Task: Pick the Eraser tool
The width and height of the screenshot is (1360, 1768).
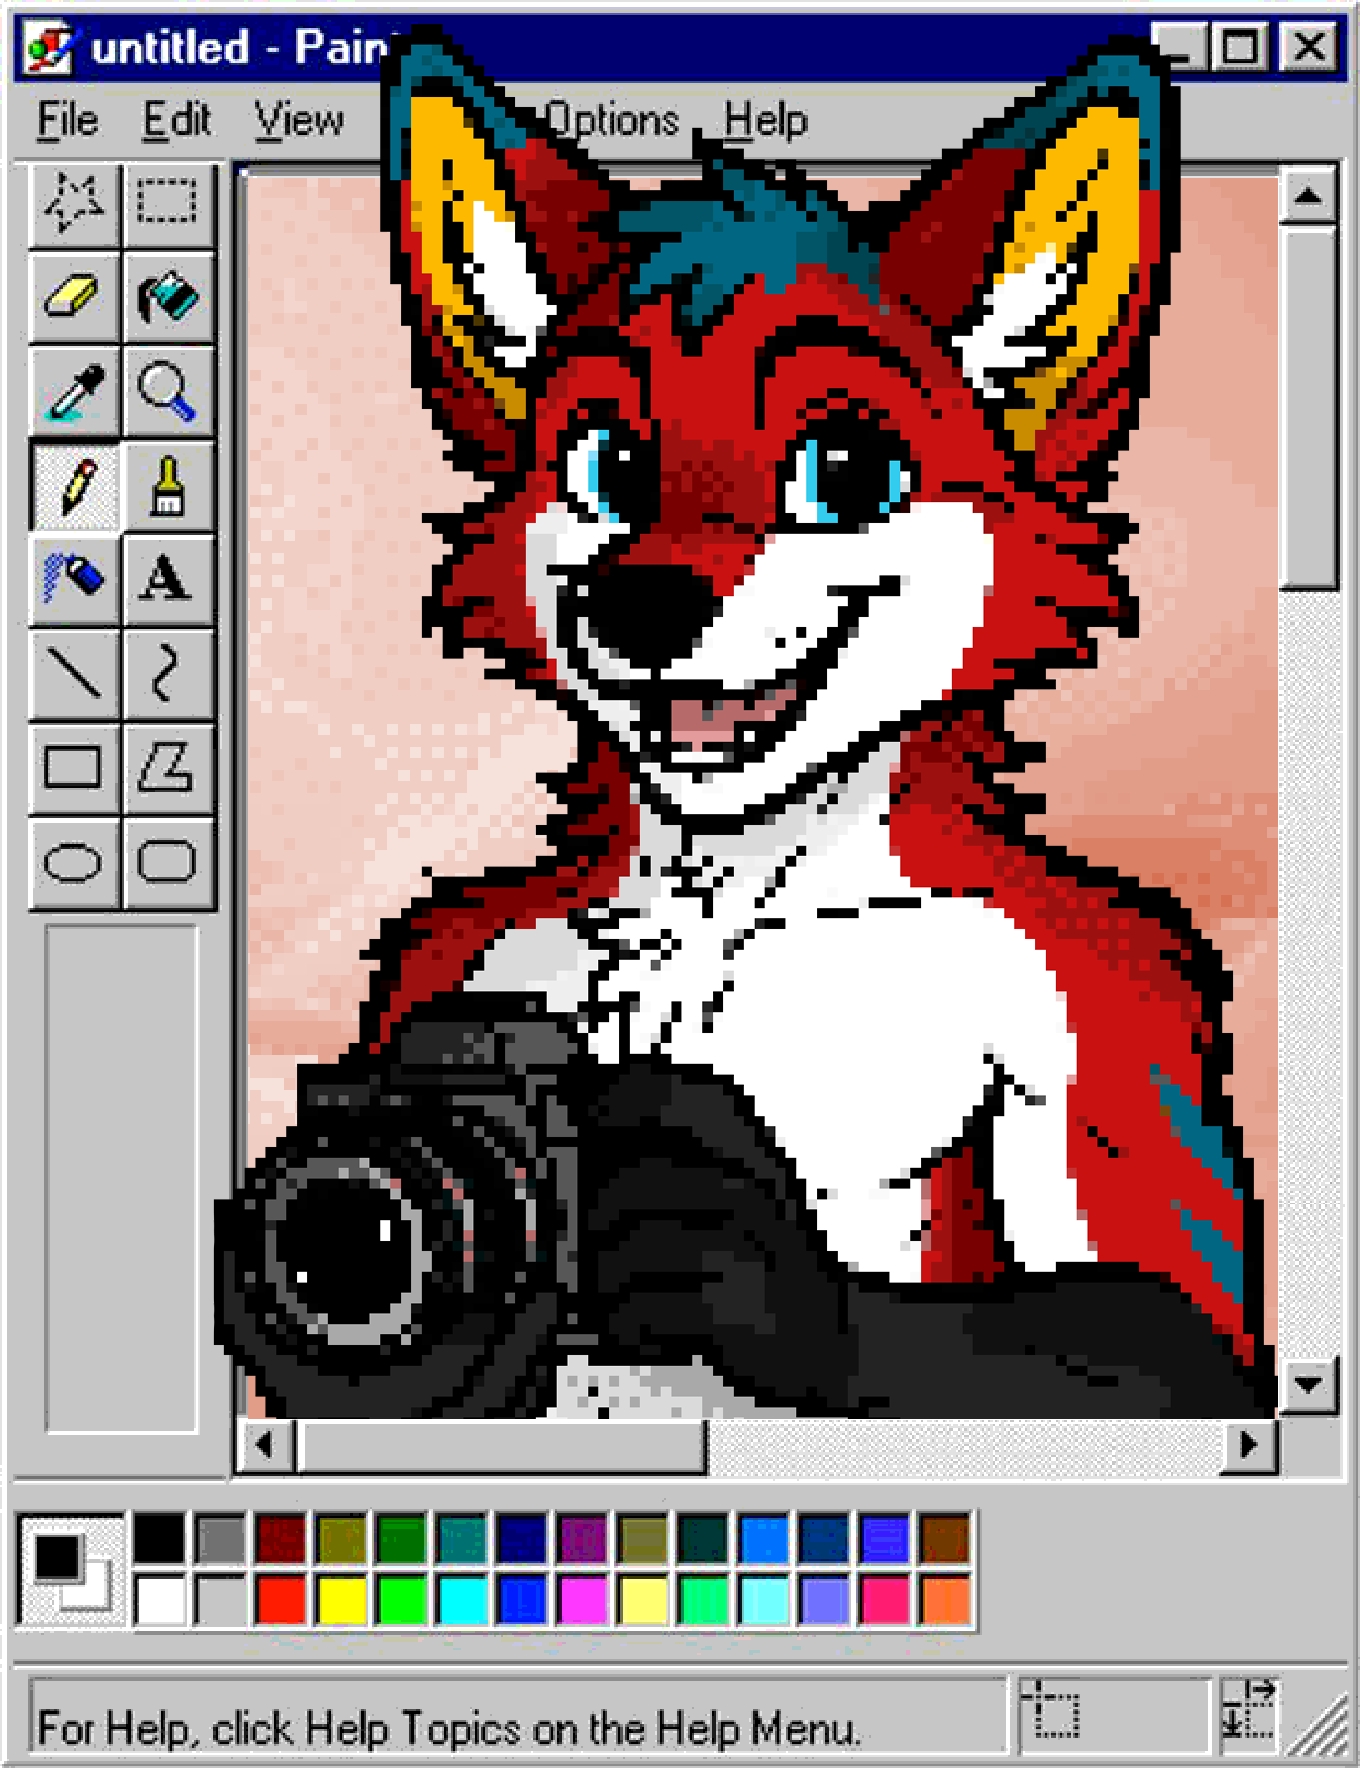Action: (74, 297)
